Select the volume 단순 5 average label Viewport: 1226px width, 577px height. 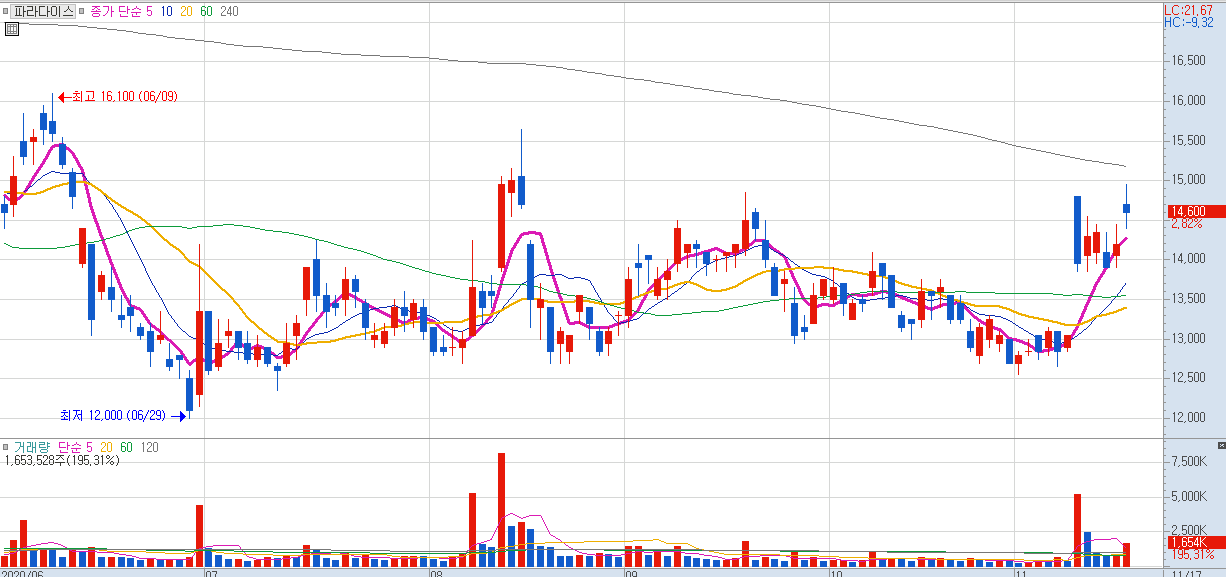point(77,447)
